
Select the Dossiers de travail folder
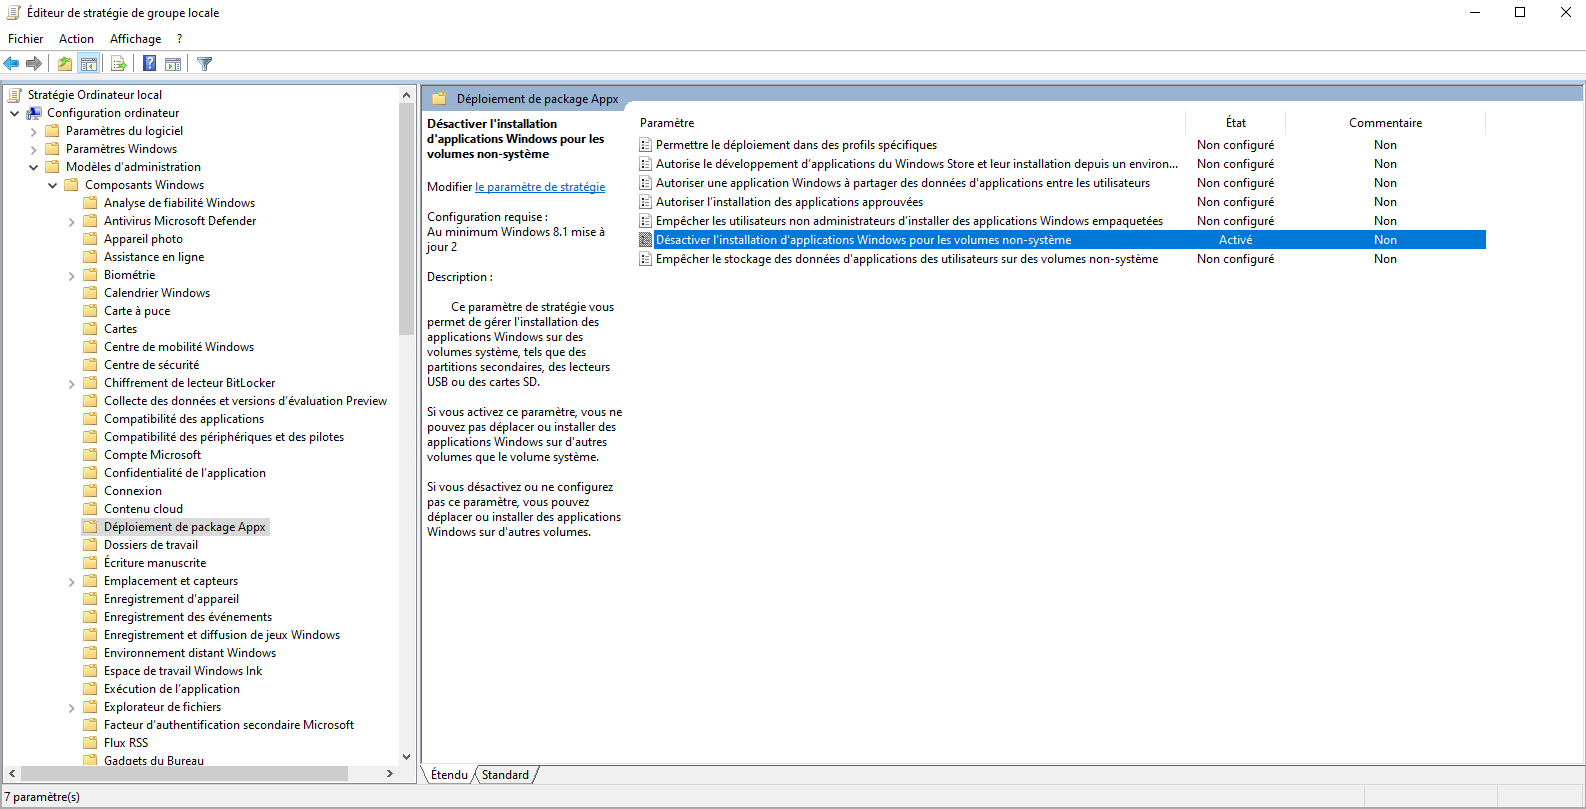pos(151,545)
